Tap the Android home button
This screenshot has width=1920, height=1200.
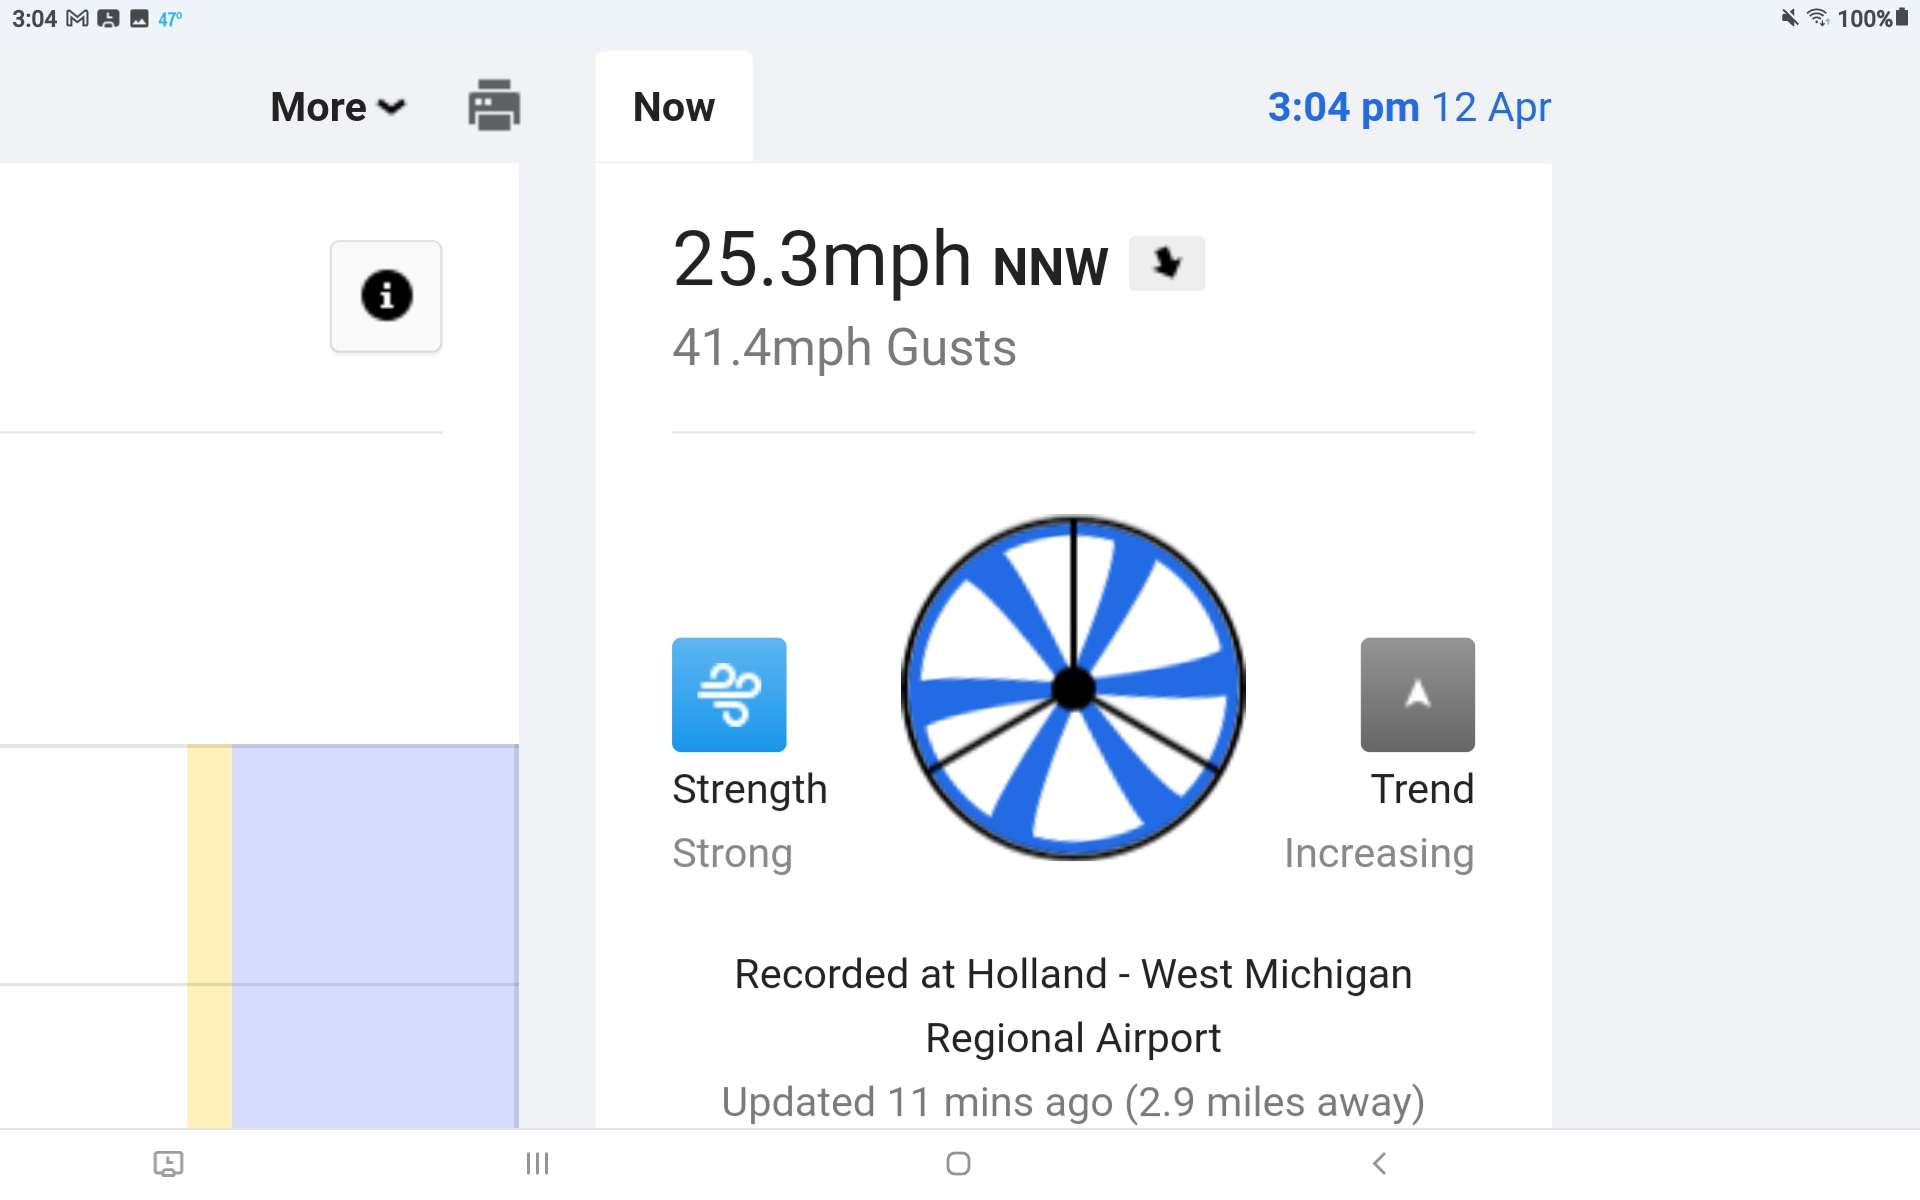958,1163
